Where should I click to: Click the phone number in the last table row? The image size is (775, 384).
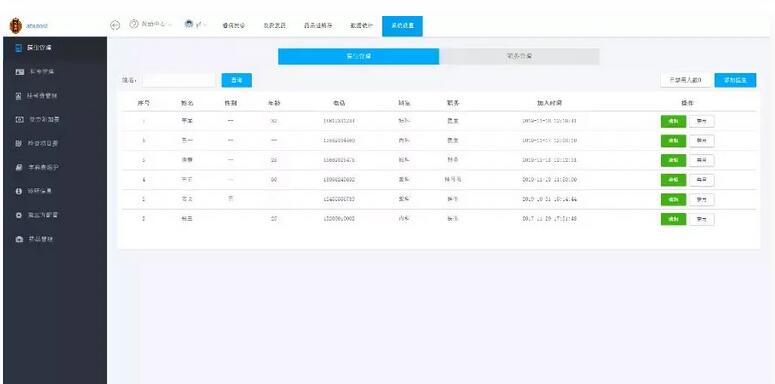pos(339,218)
